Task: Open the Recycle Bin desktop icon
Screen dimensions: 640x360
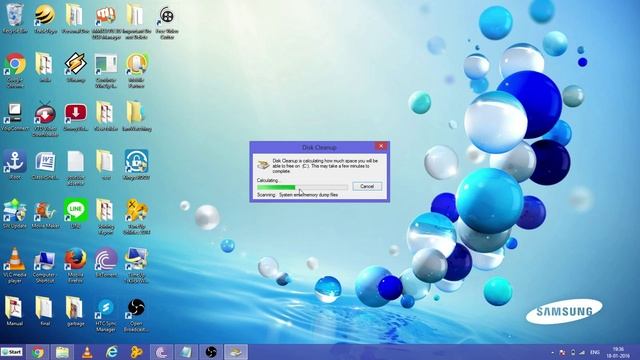Action: point(15,19)
